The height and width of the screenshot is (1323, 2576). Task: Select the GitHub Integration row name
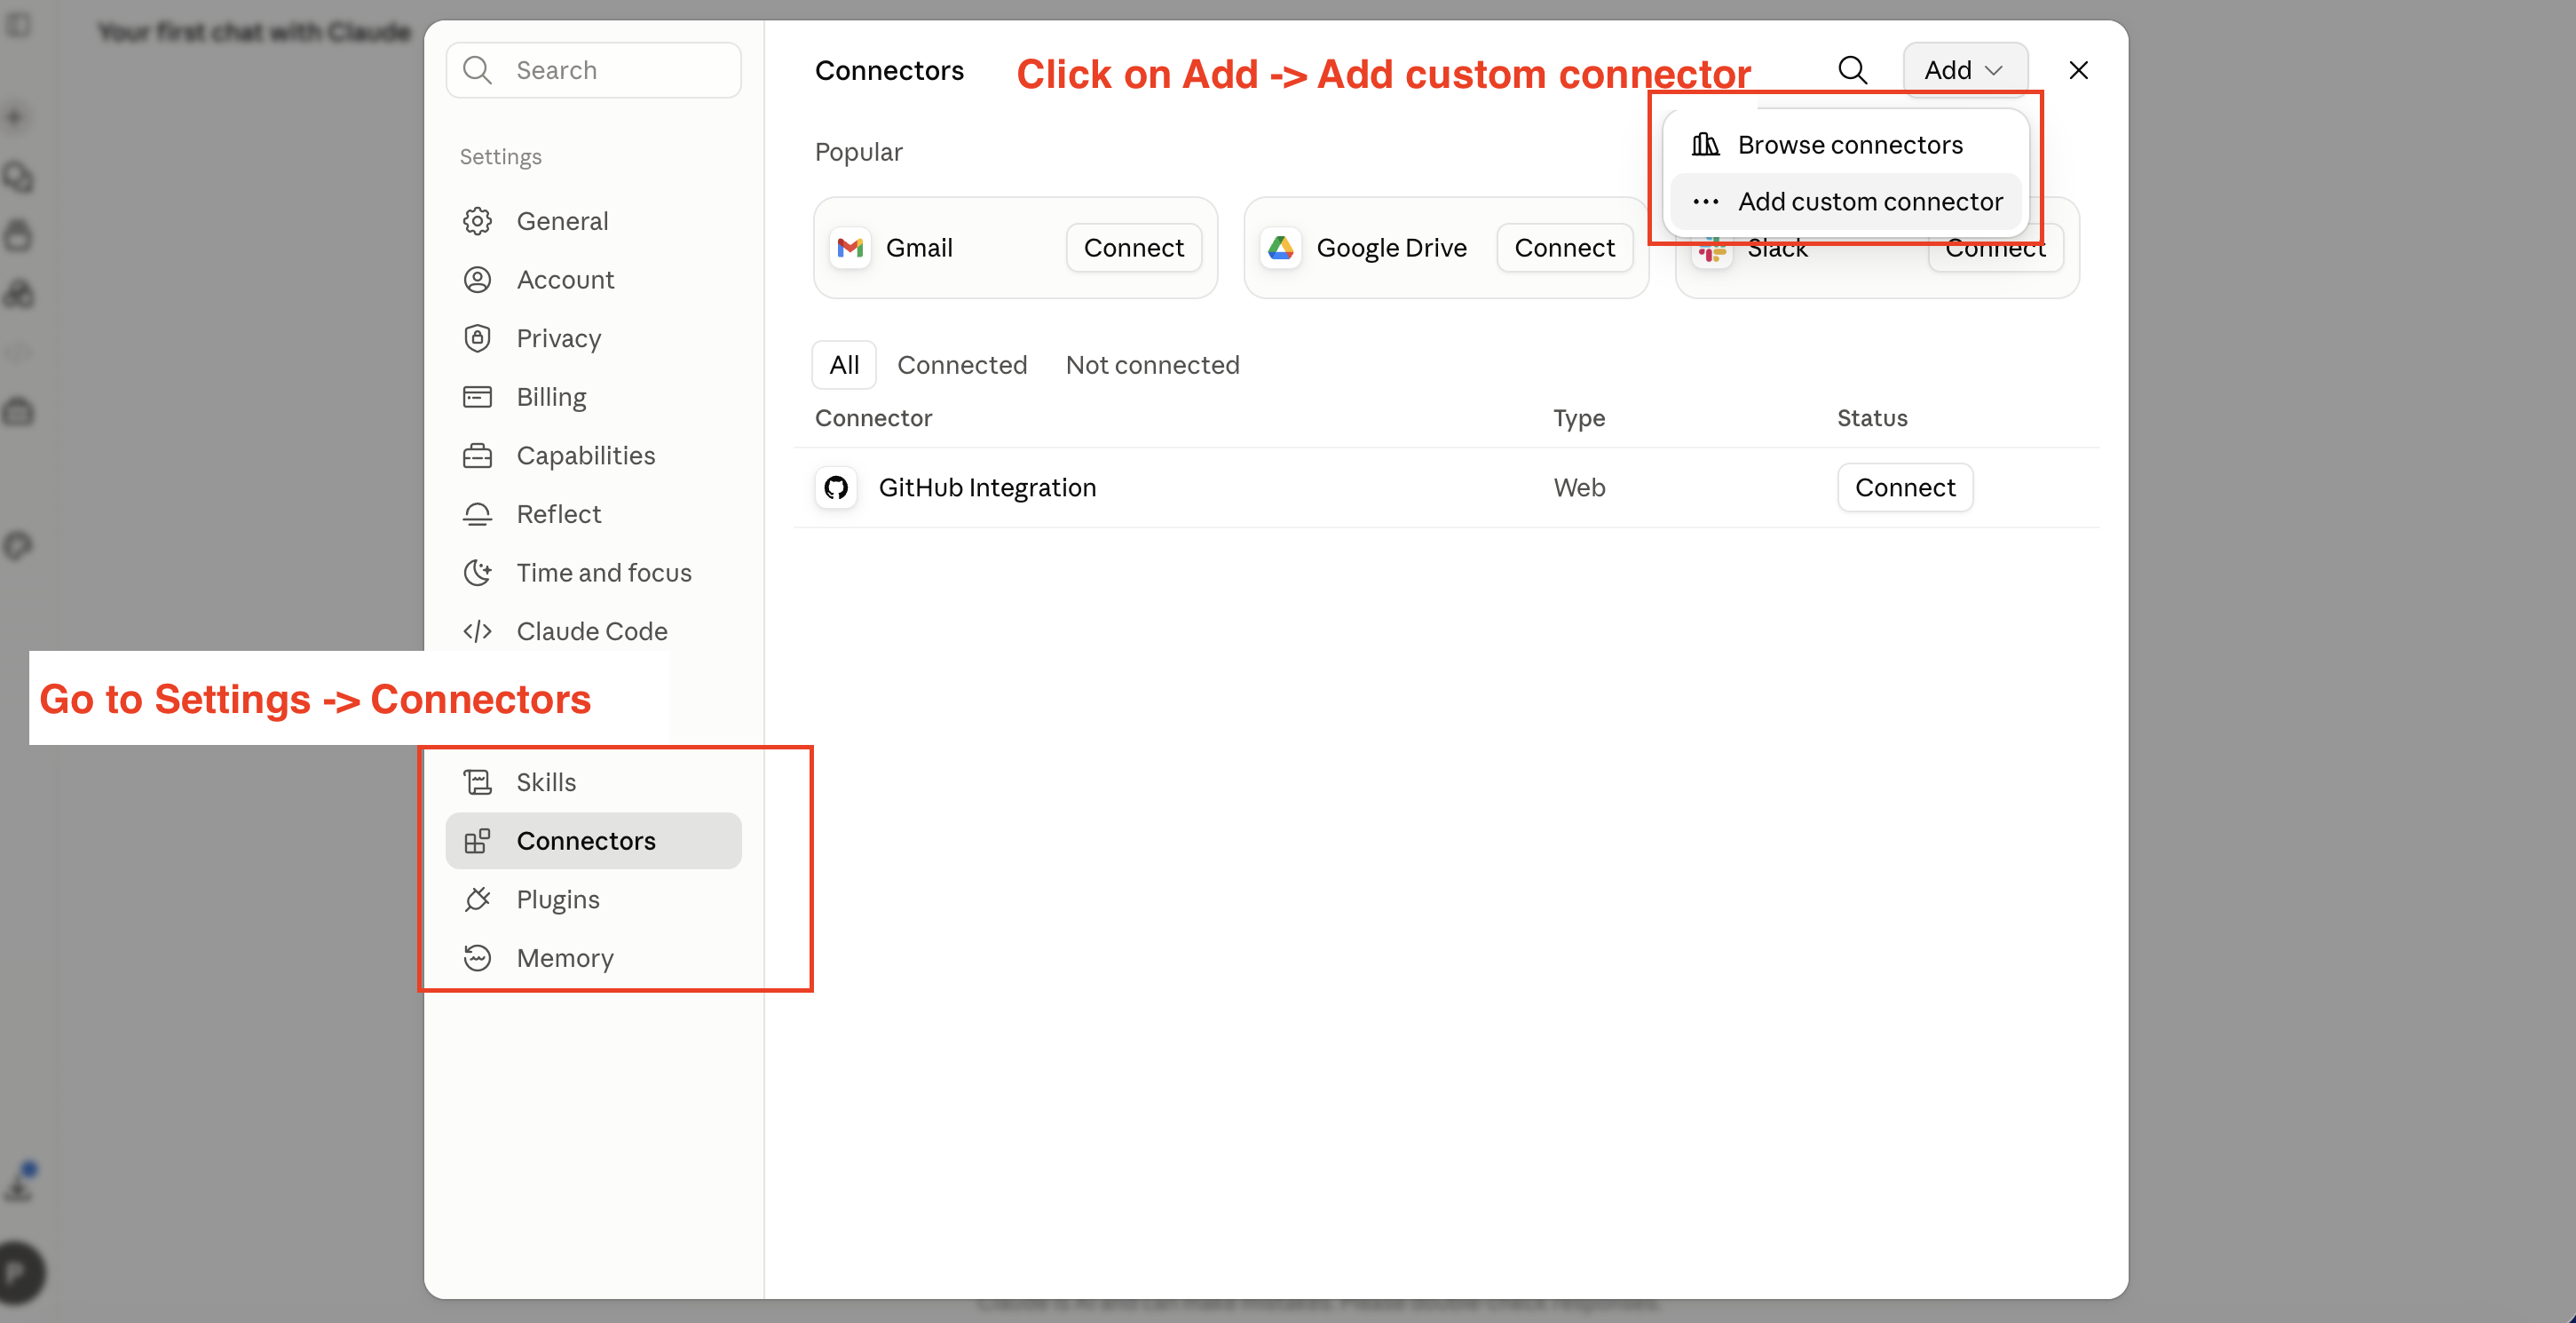[x=987, y=488]
